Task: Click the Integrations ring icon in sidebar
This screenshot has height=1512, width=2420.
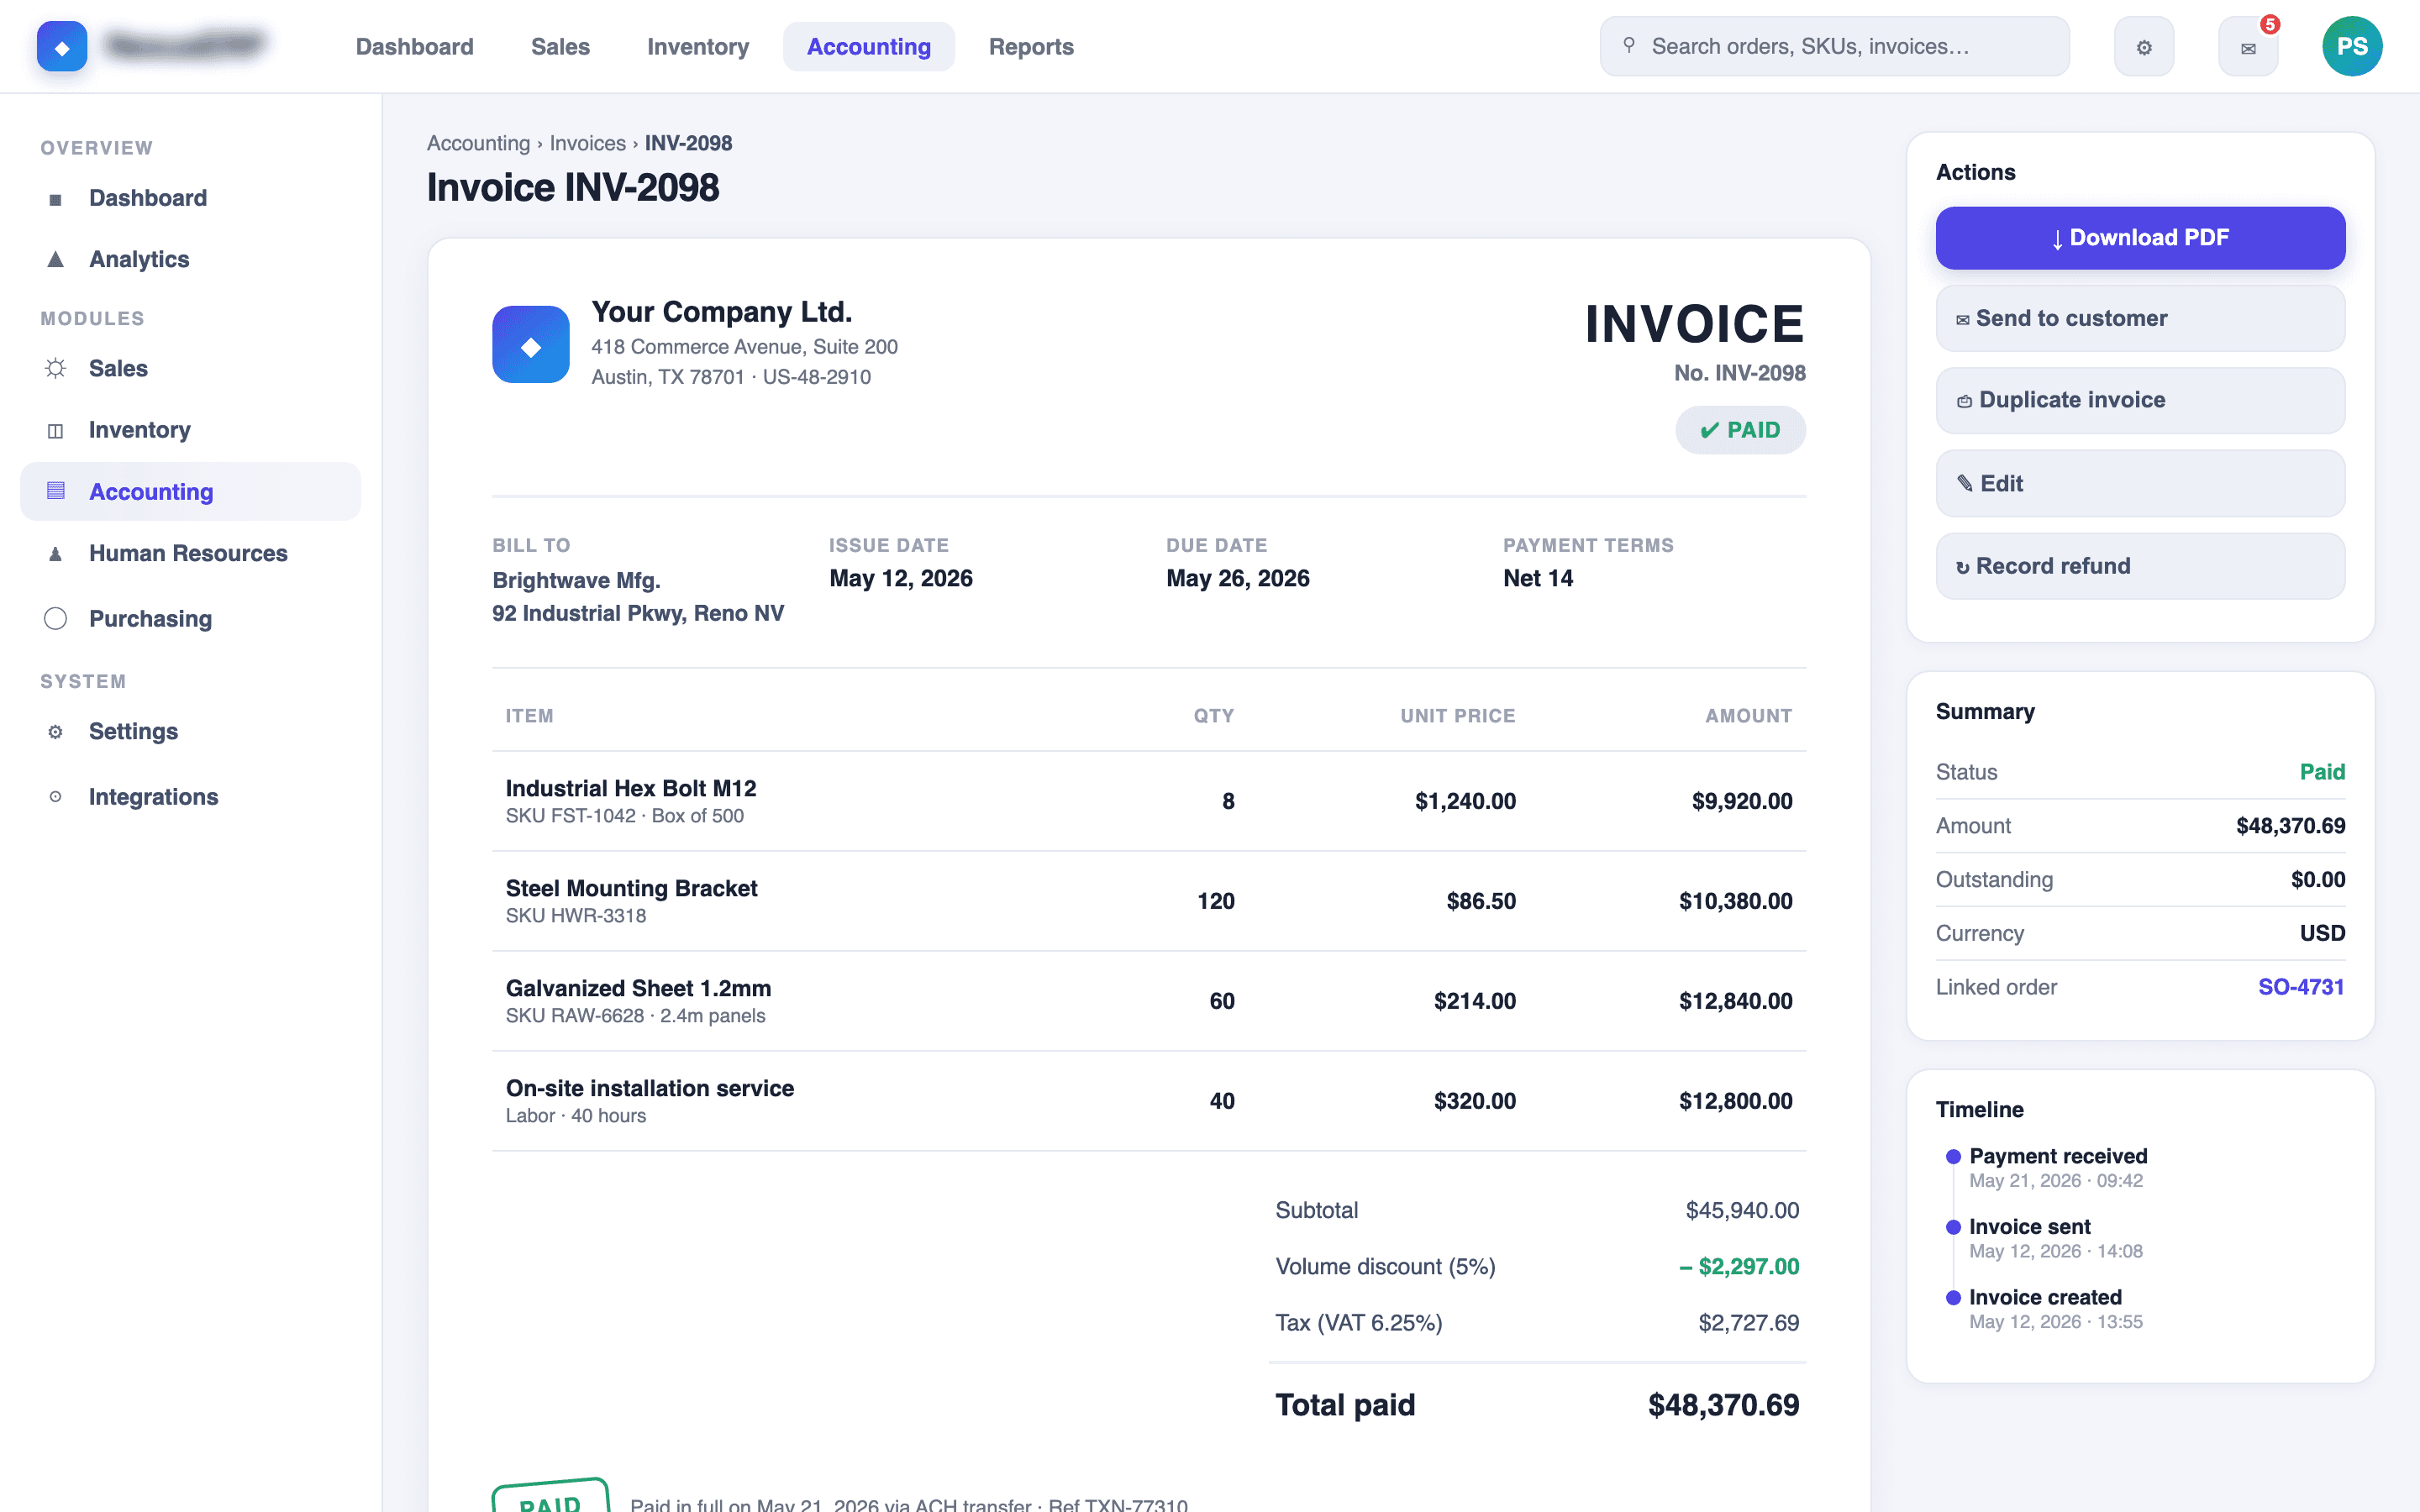Action: [56, 797]
